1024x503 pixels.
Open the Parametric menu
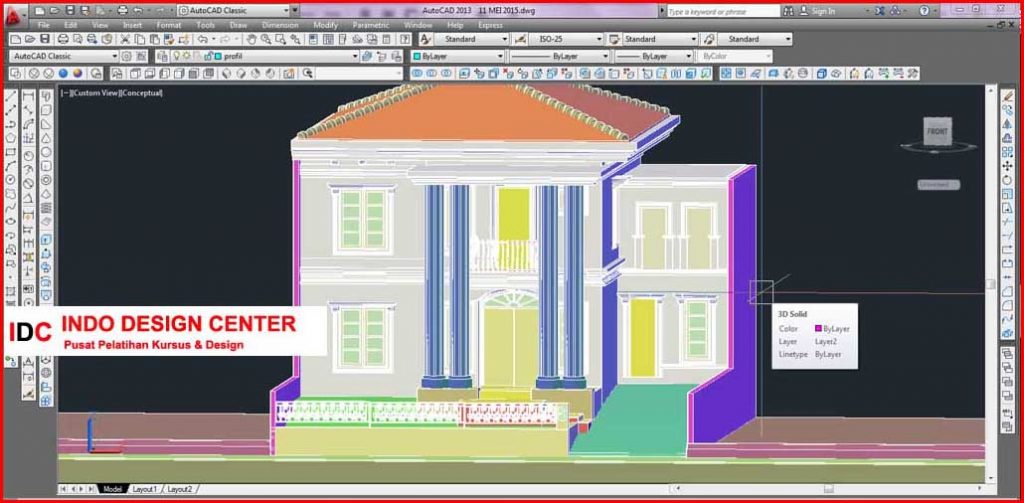point(371,25)
